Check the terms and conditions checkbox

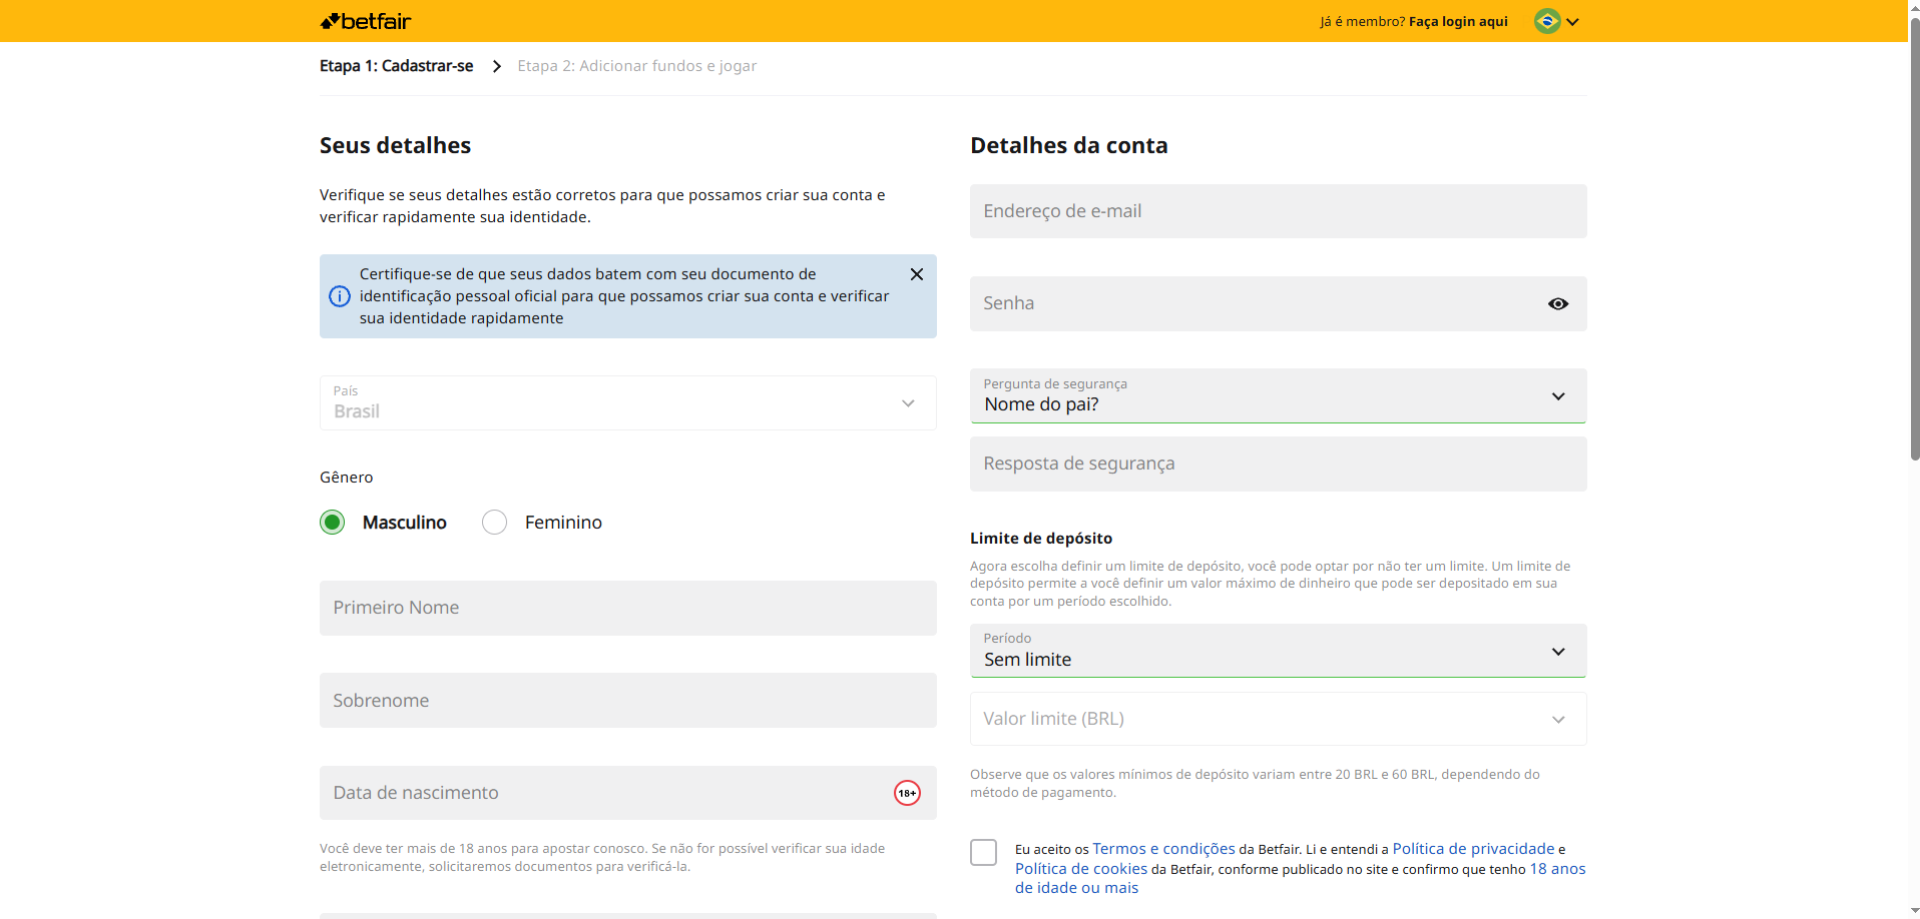(983, 852)
